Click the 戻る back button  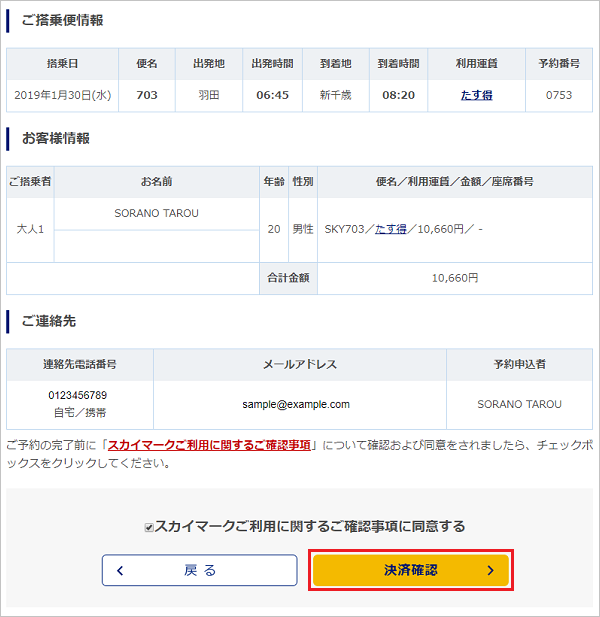(x=199, y=570)
